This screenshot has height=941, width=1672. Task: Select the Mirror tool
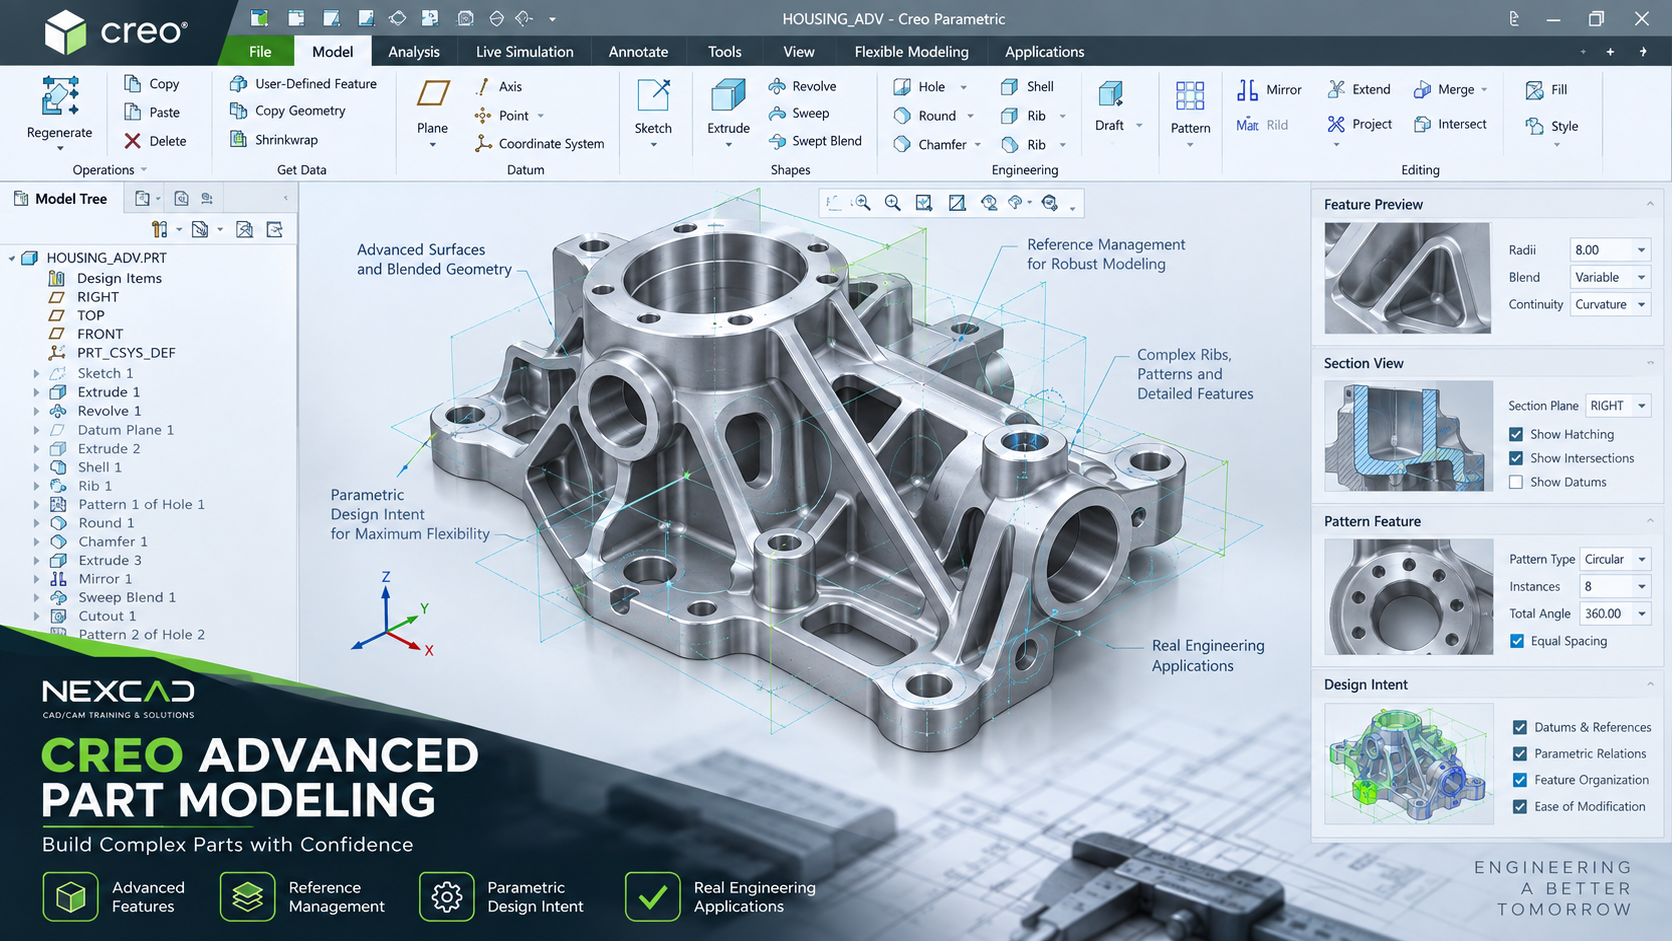point(1269,90)
